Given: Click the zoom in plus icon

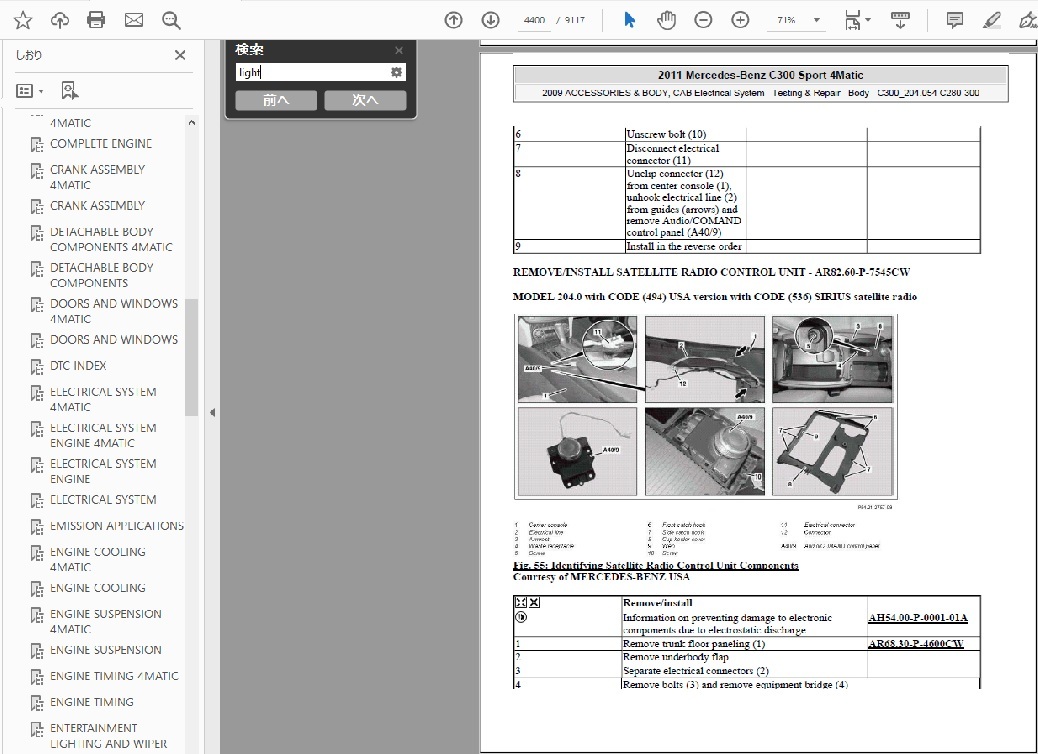Looking at the screenshot, I should [x=740, y=21].
